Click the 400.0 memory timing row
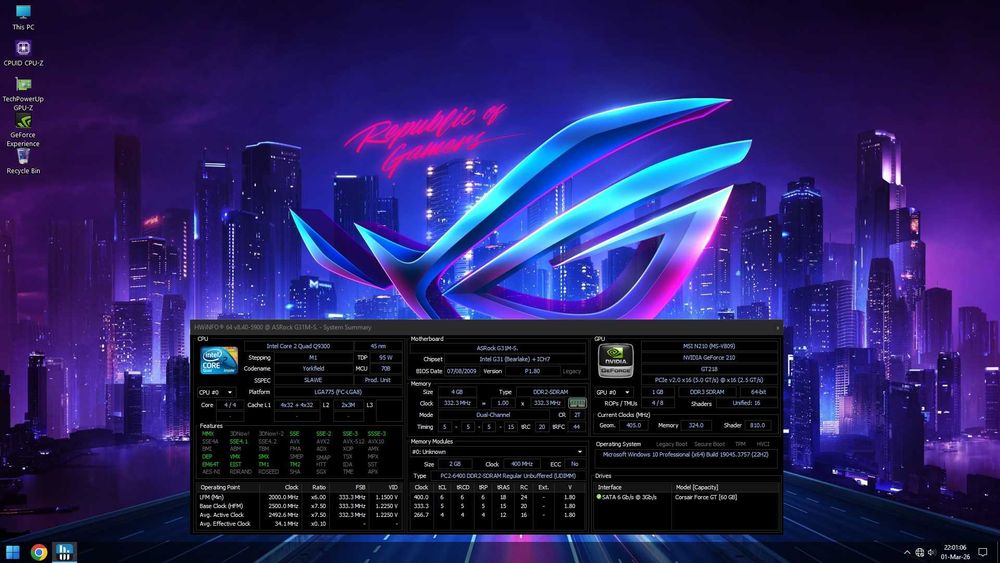Image resolution: width=1000 pixels, height=563 pixels. [x=497, y=497]
